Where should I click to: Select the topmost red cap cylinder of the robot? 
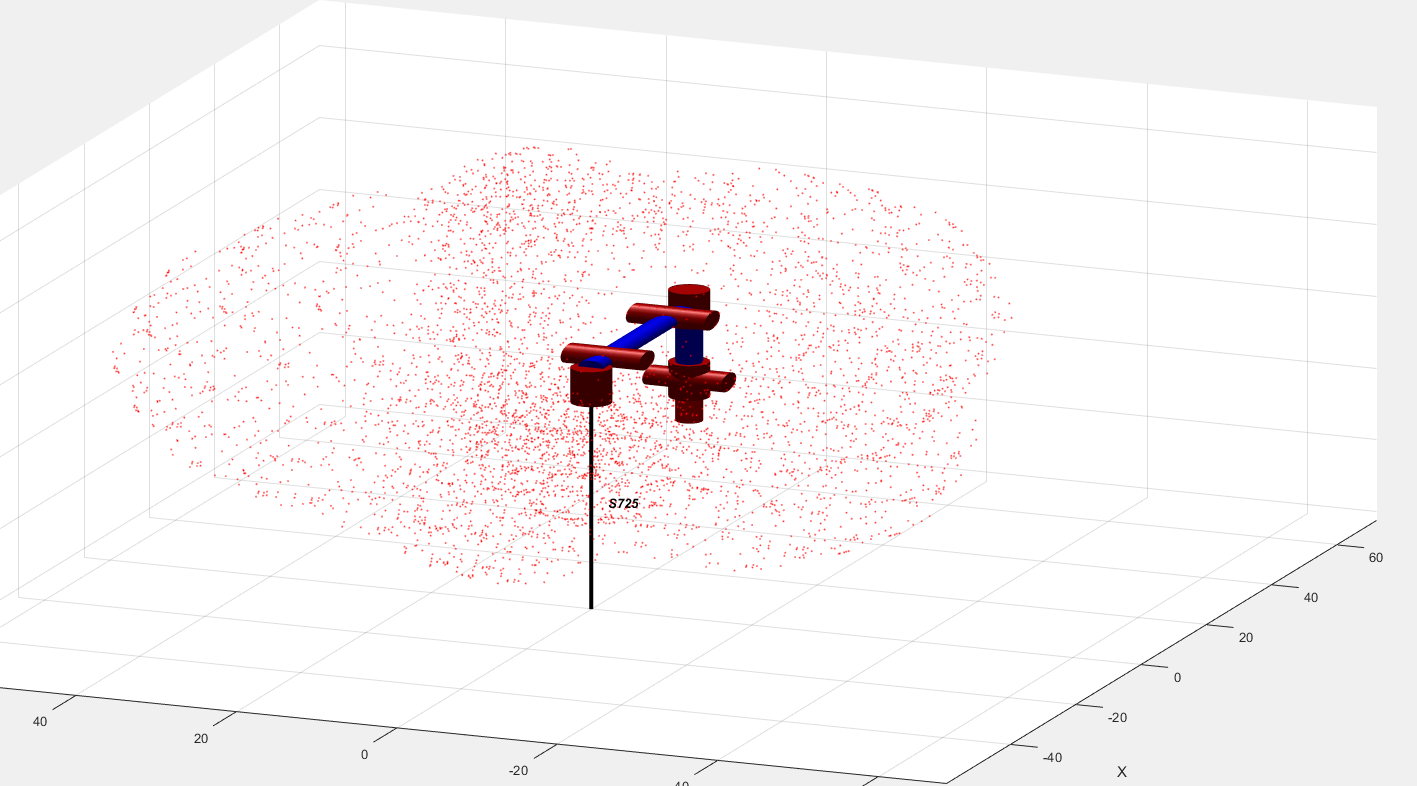pyautogui.click(x=689, y=298)
